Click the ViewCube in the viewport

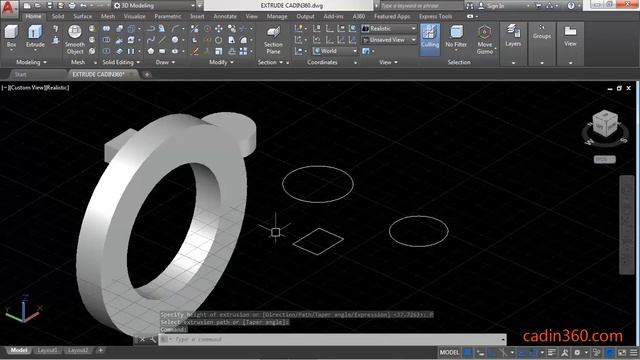point(604,122)
